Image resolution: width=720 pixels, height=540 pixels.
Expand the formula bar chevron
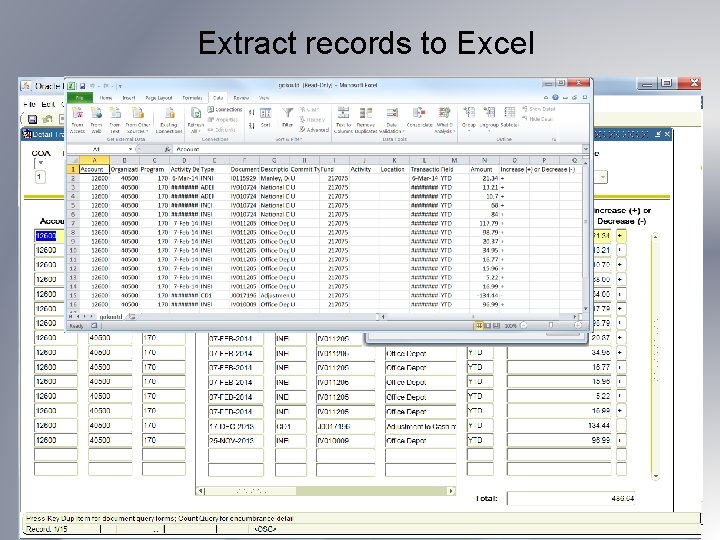(585, 149)
